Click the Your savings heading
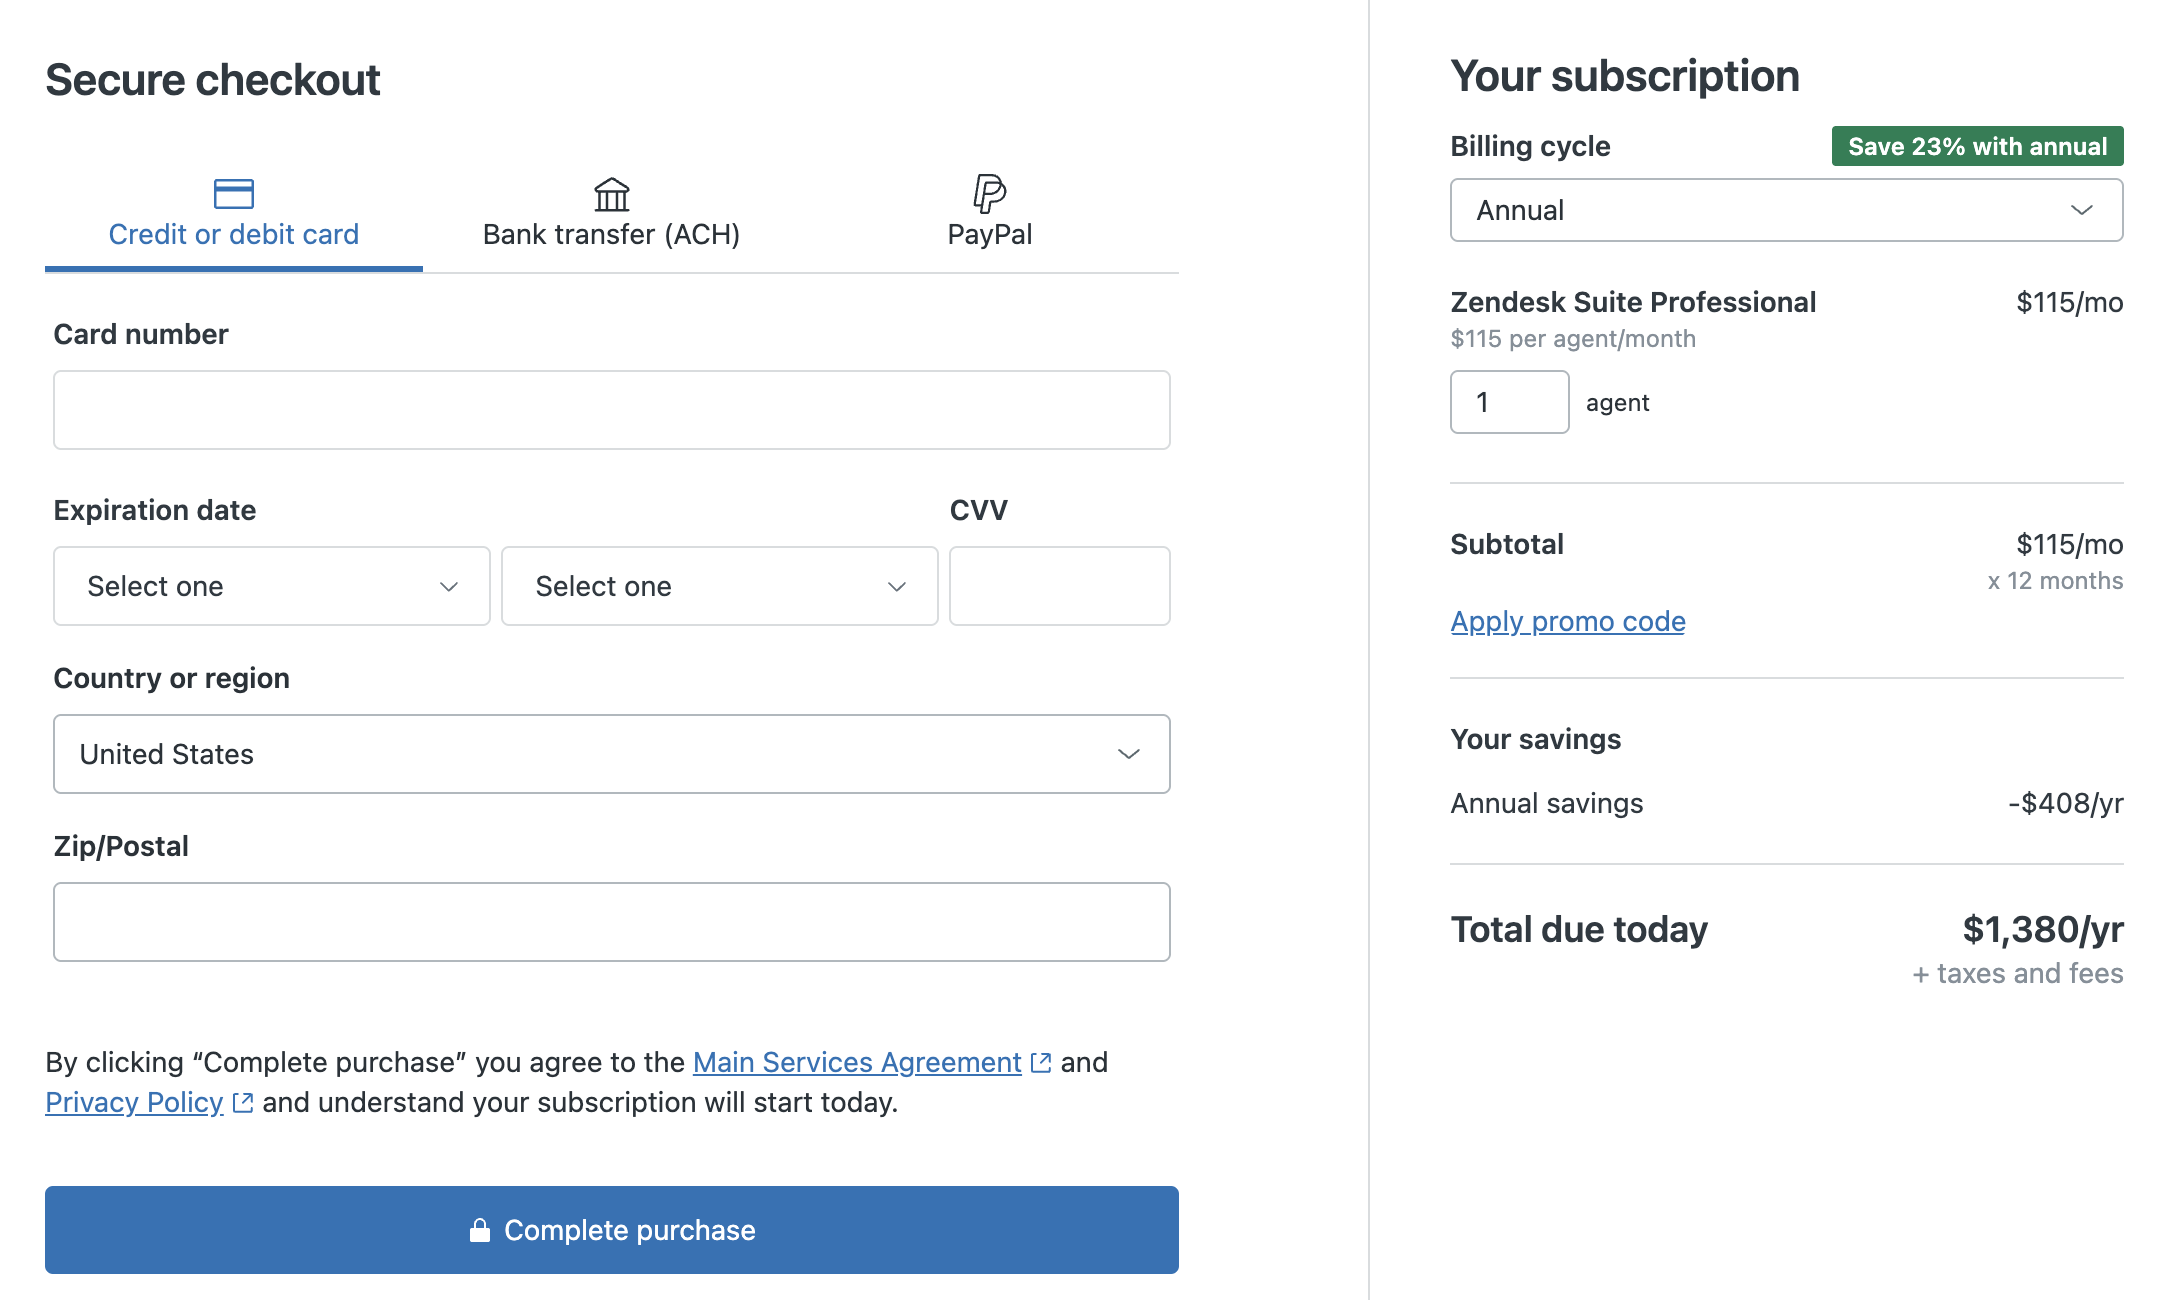 pos(1536,739)
